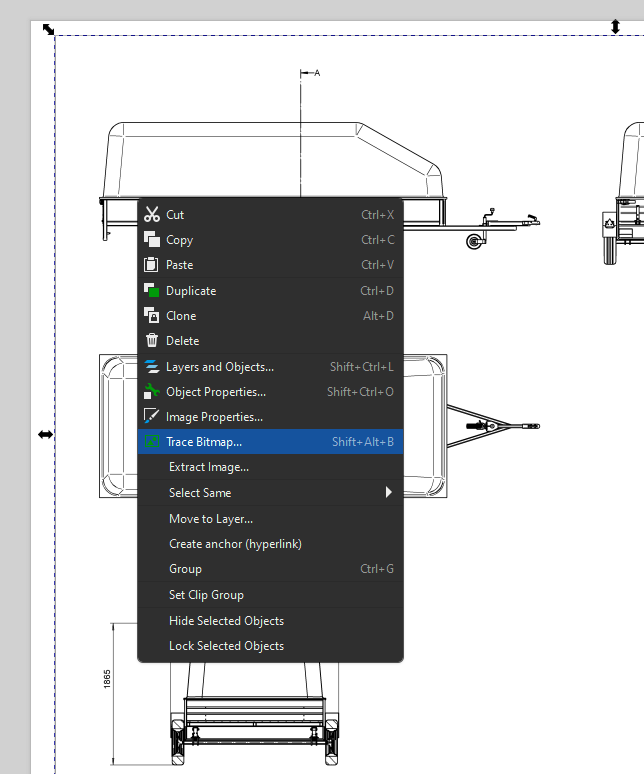The height and width of the screenshot is (774, 644).
Task: Click the Image Properties icon
Action: 152,417
